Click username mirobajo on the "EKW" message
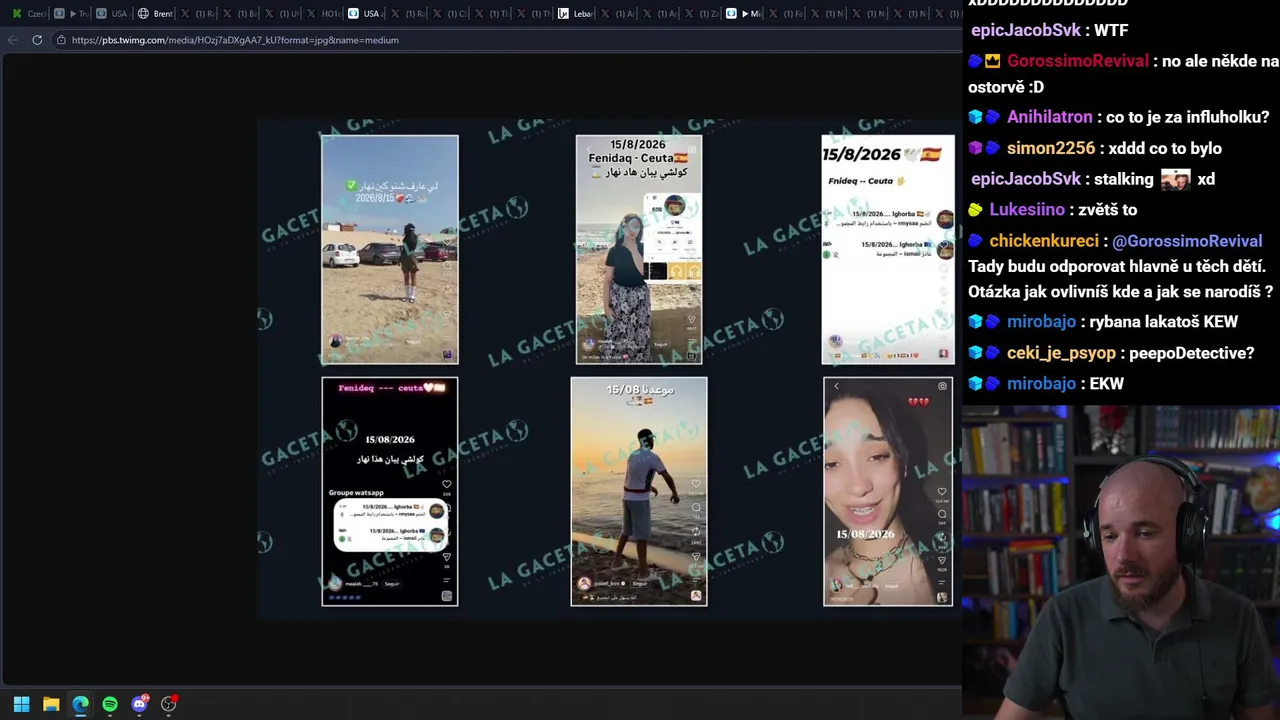Screen dimensions: 1280x720 (x=1041, y=384)
